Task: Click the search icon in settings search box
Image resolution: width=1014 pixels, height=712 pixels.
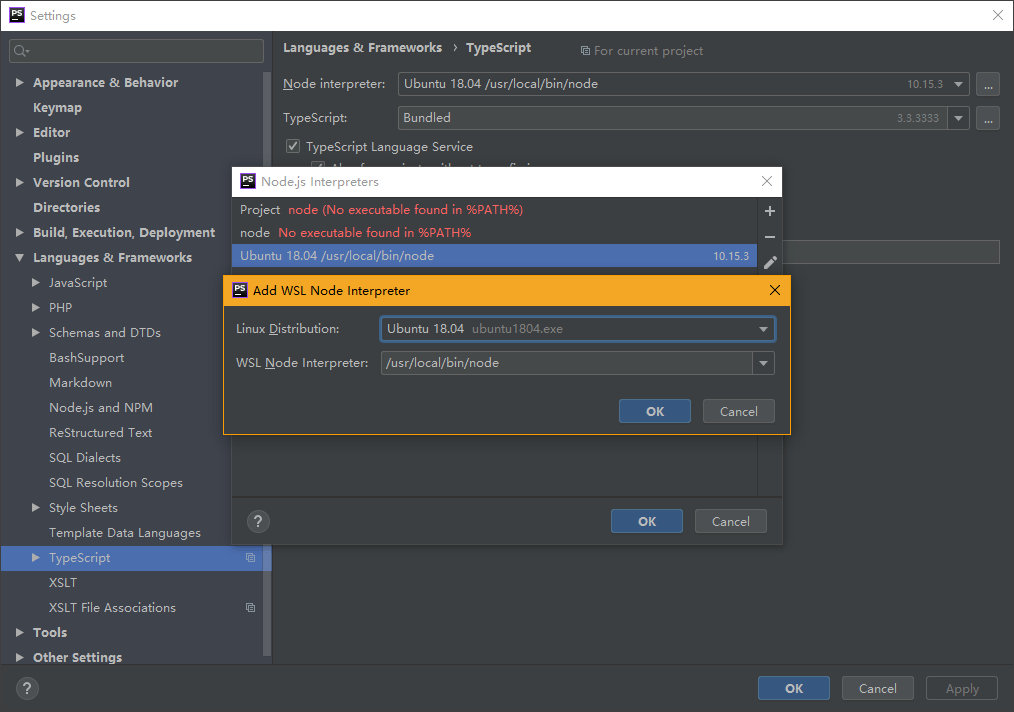Action: click(21, 51)
